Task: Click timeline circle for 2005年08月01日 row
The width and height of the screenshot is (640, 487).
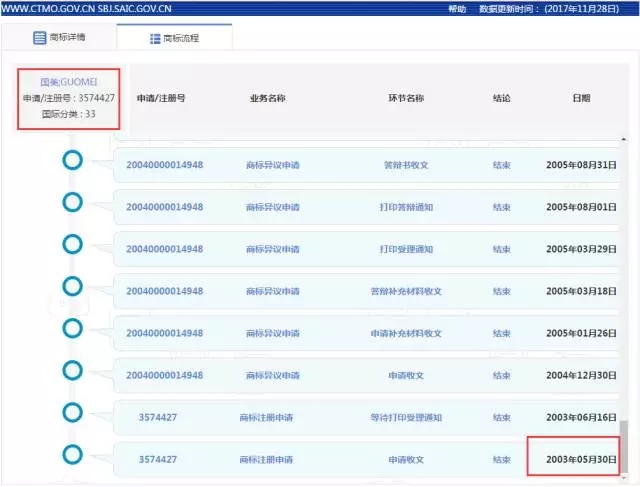Action: tap(72, 203)
